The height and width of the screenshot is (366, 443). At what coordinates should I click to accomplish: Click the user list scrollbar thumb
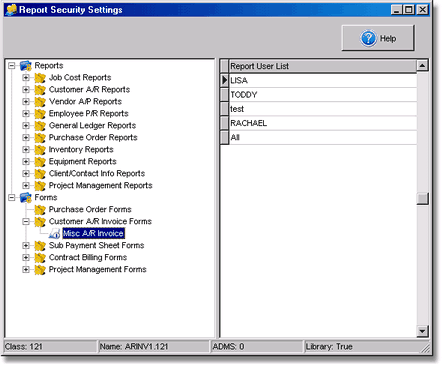click(x=422, y=199)
